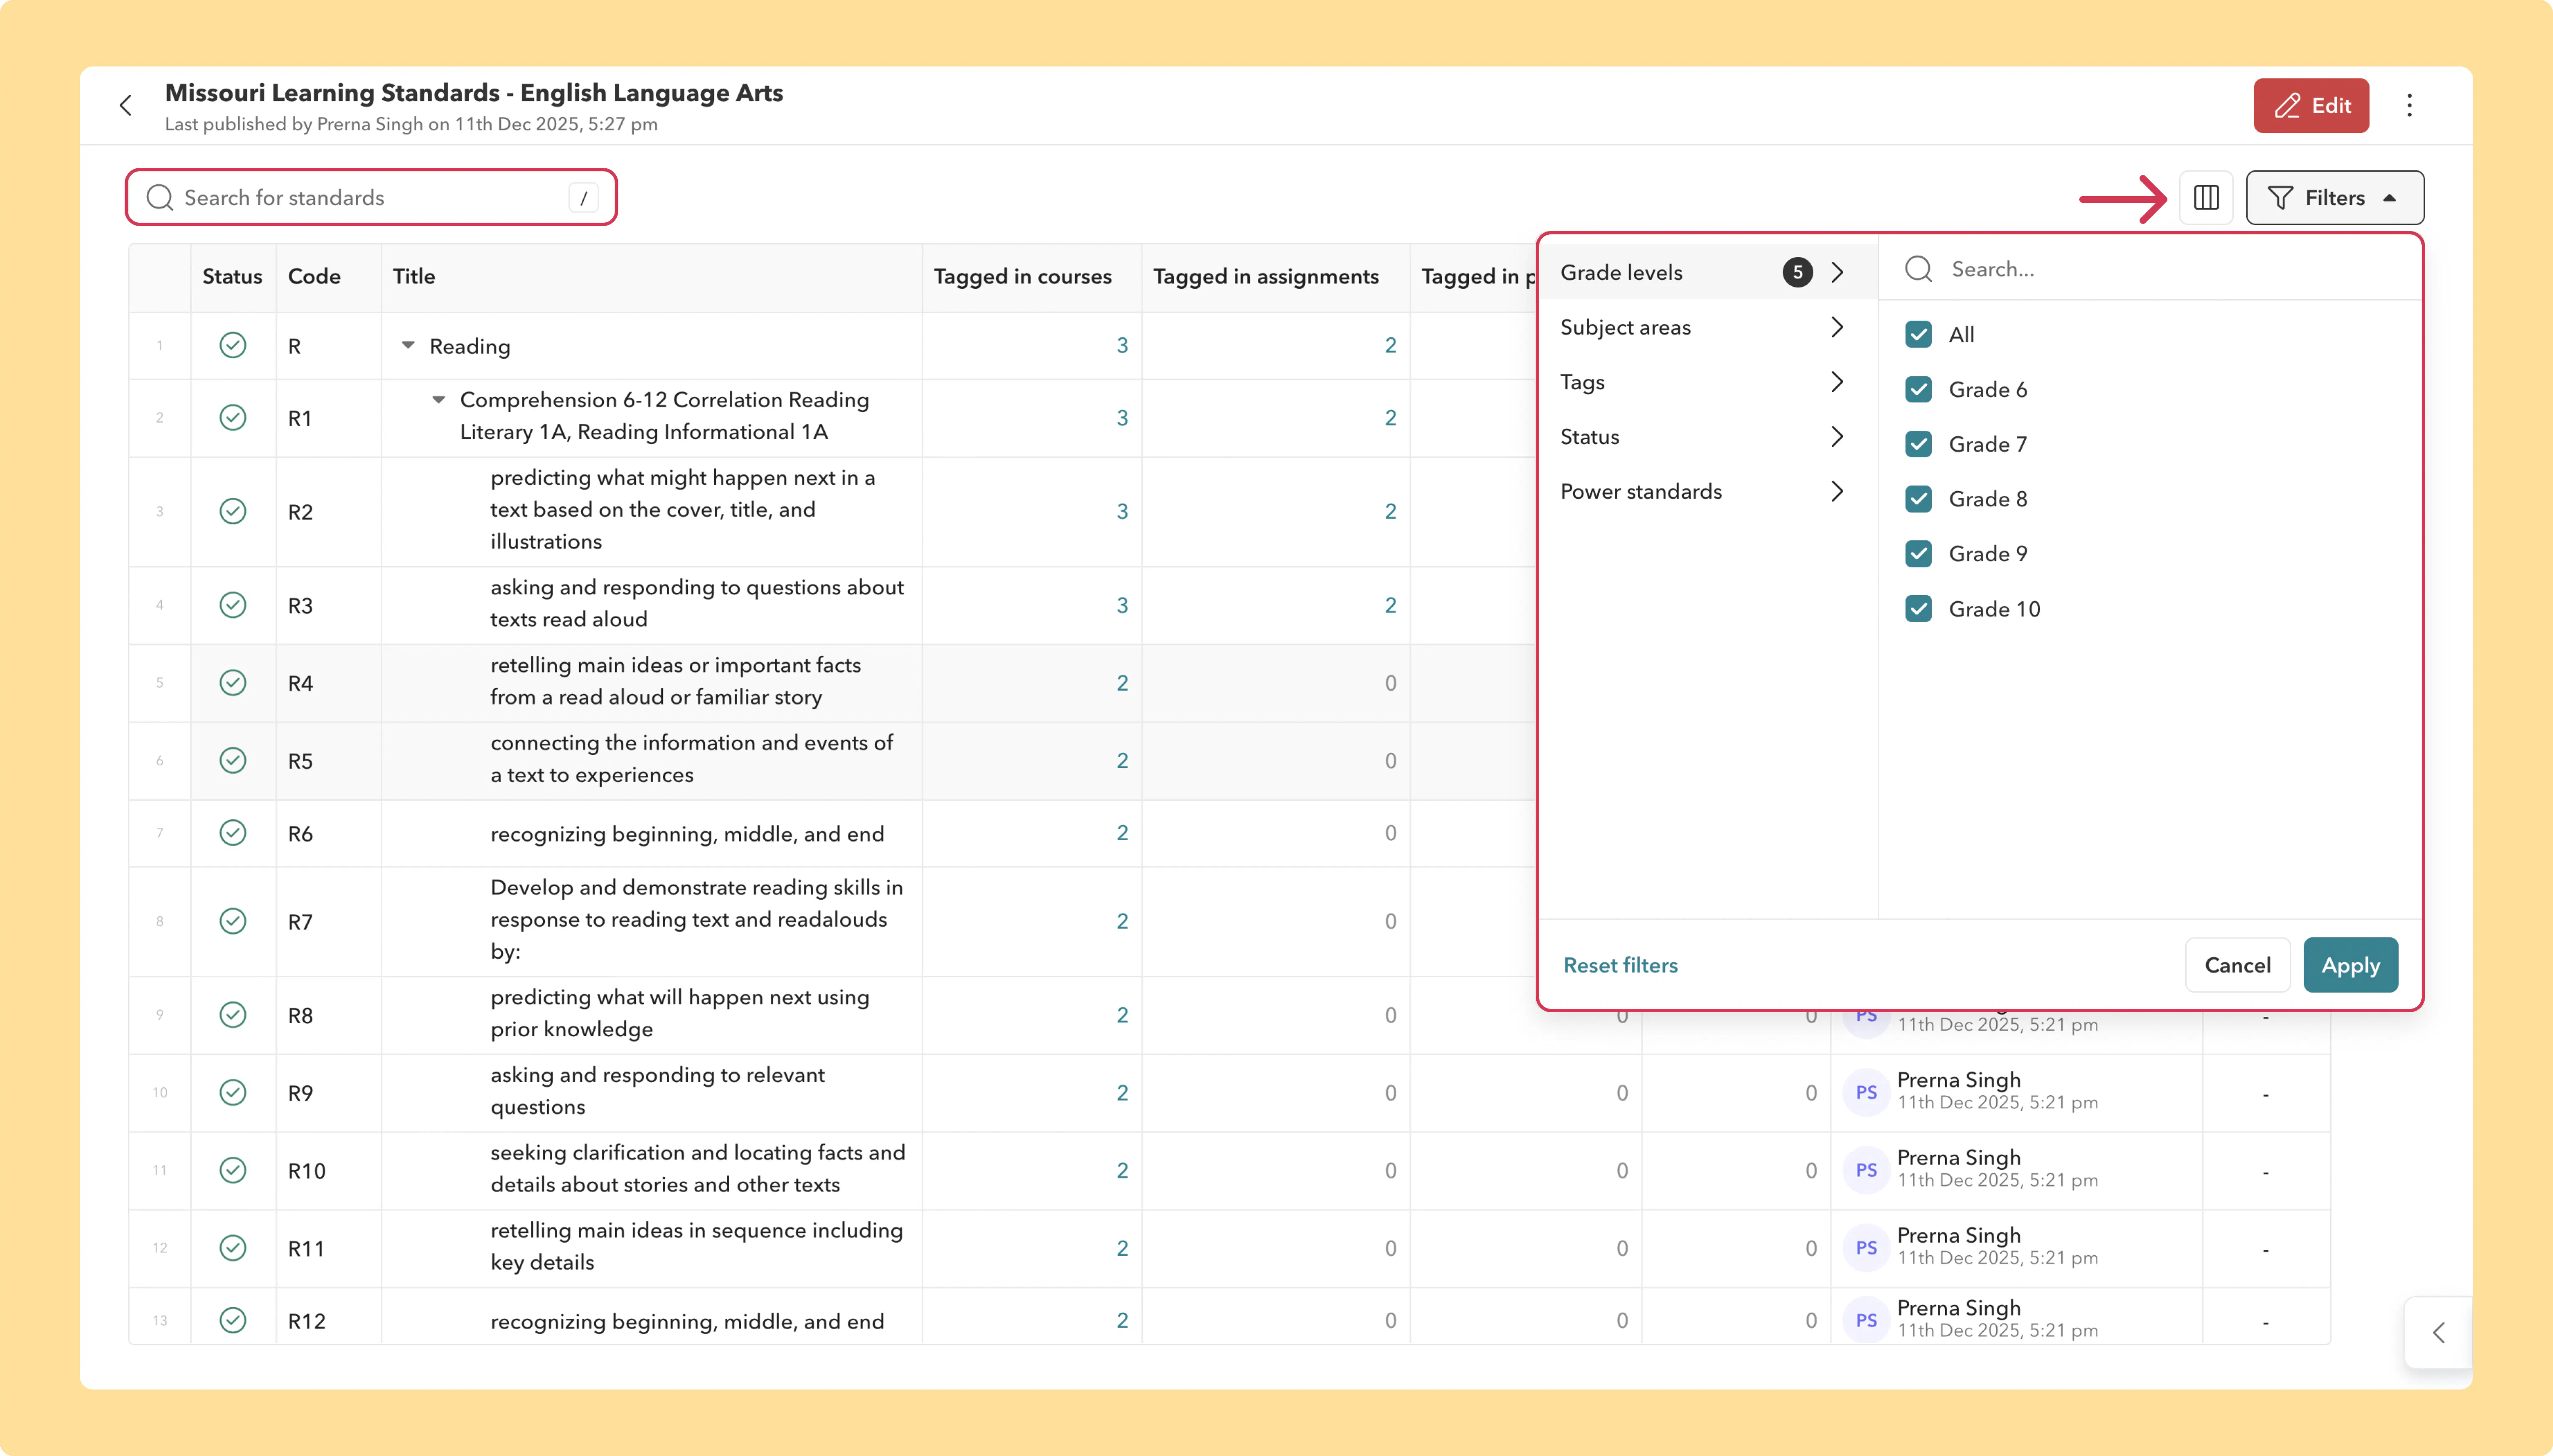Click the status check icon for R8
The height and width of the screenshot is (1456, 2553).
[233, 1015]
